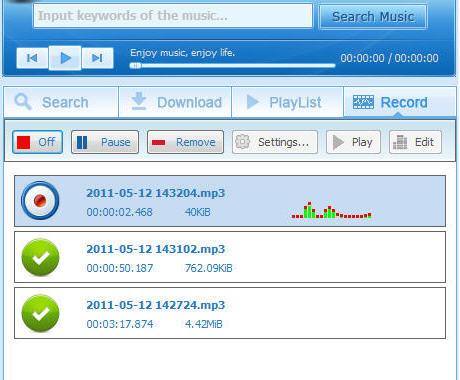This screenshot has height=380, width=460.
Task: Play the selected recording
Action: point(353,142)
